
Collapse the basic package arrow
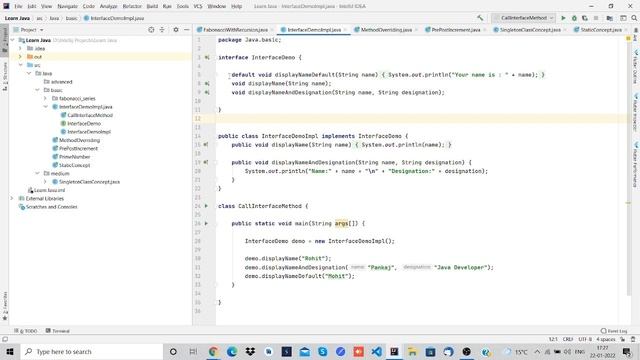click(x=37, y=90)
